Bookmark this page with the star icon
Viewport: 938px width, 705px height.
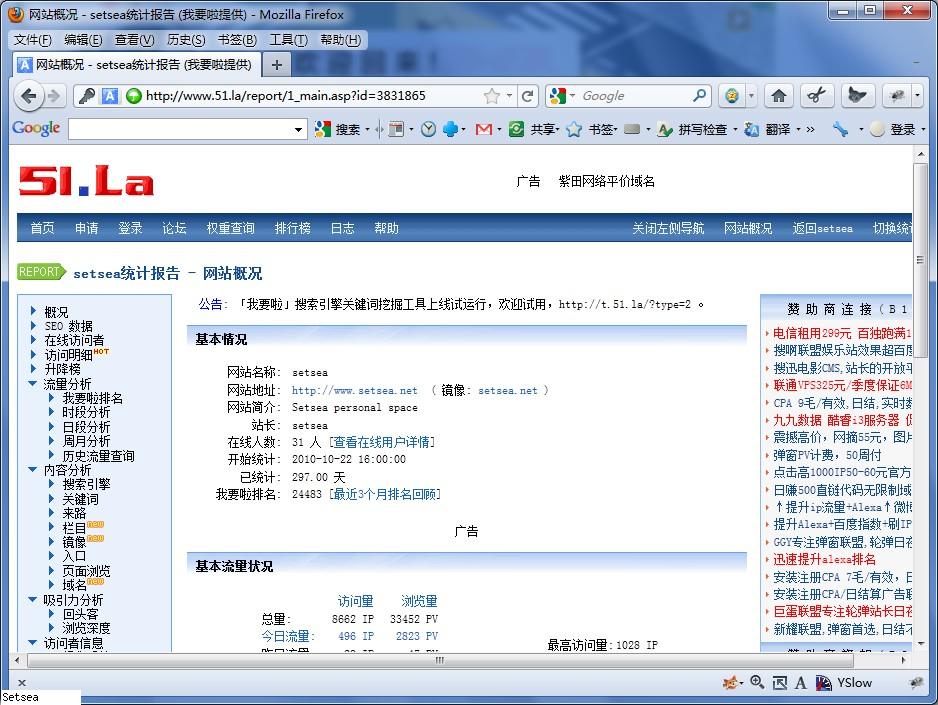[x=491, y=96]
